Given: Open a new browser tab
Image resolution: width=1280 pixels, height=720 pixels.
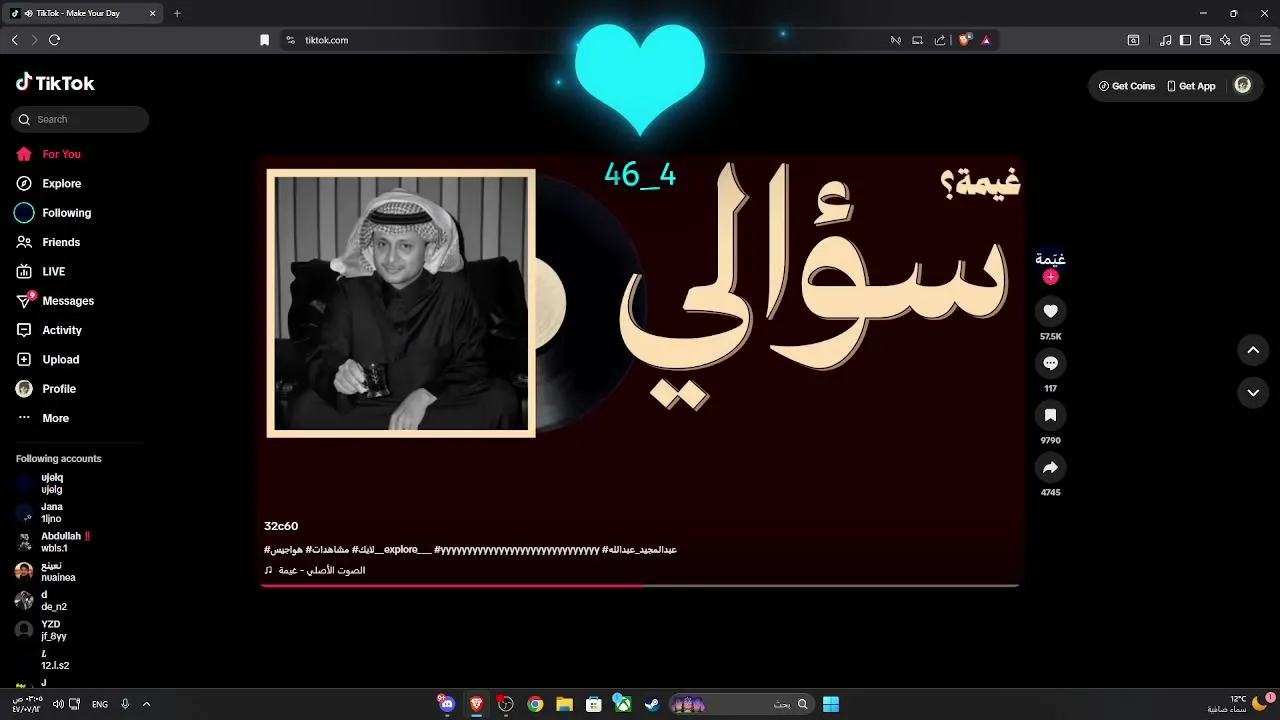Looking at the screenshot, I should [177, 13].
